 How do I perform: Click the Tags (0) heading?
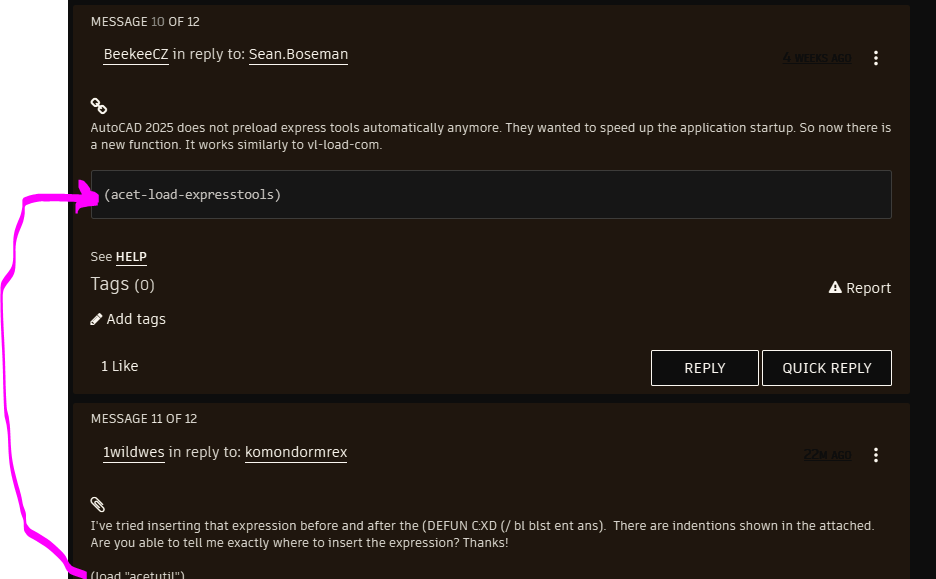(122, 284)
